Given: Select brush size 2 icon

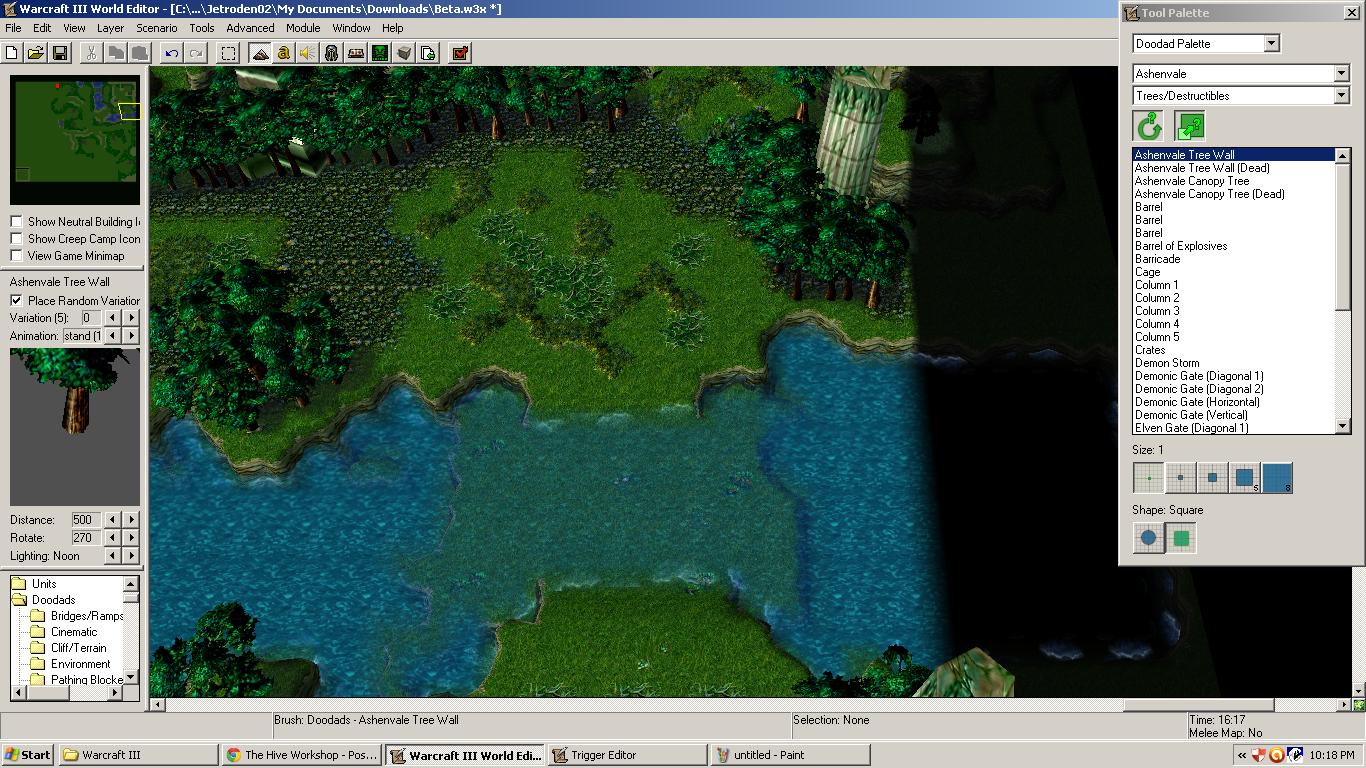Looking at the screenshot, I should click(1181, 478).
